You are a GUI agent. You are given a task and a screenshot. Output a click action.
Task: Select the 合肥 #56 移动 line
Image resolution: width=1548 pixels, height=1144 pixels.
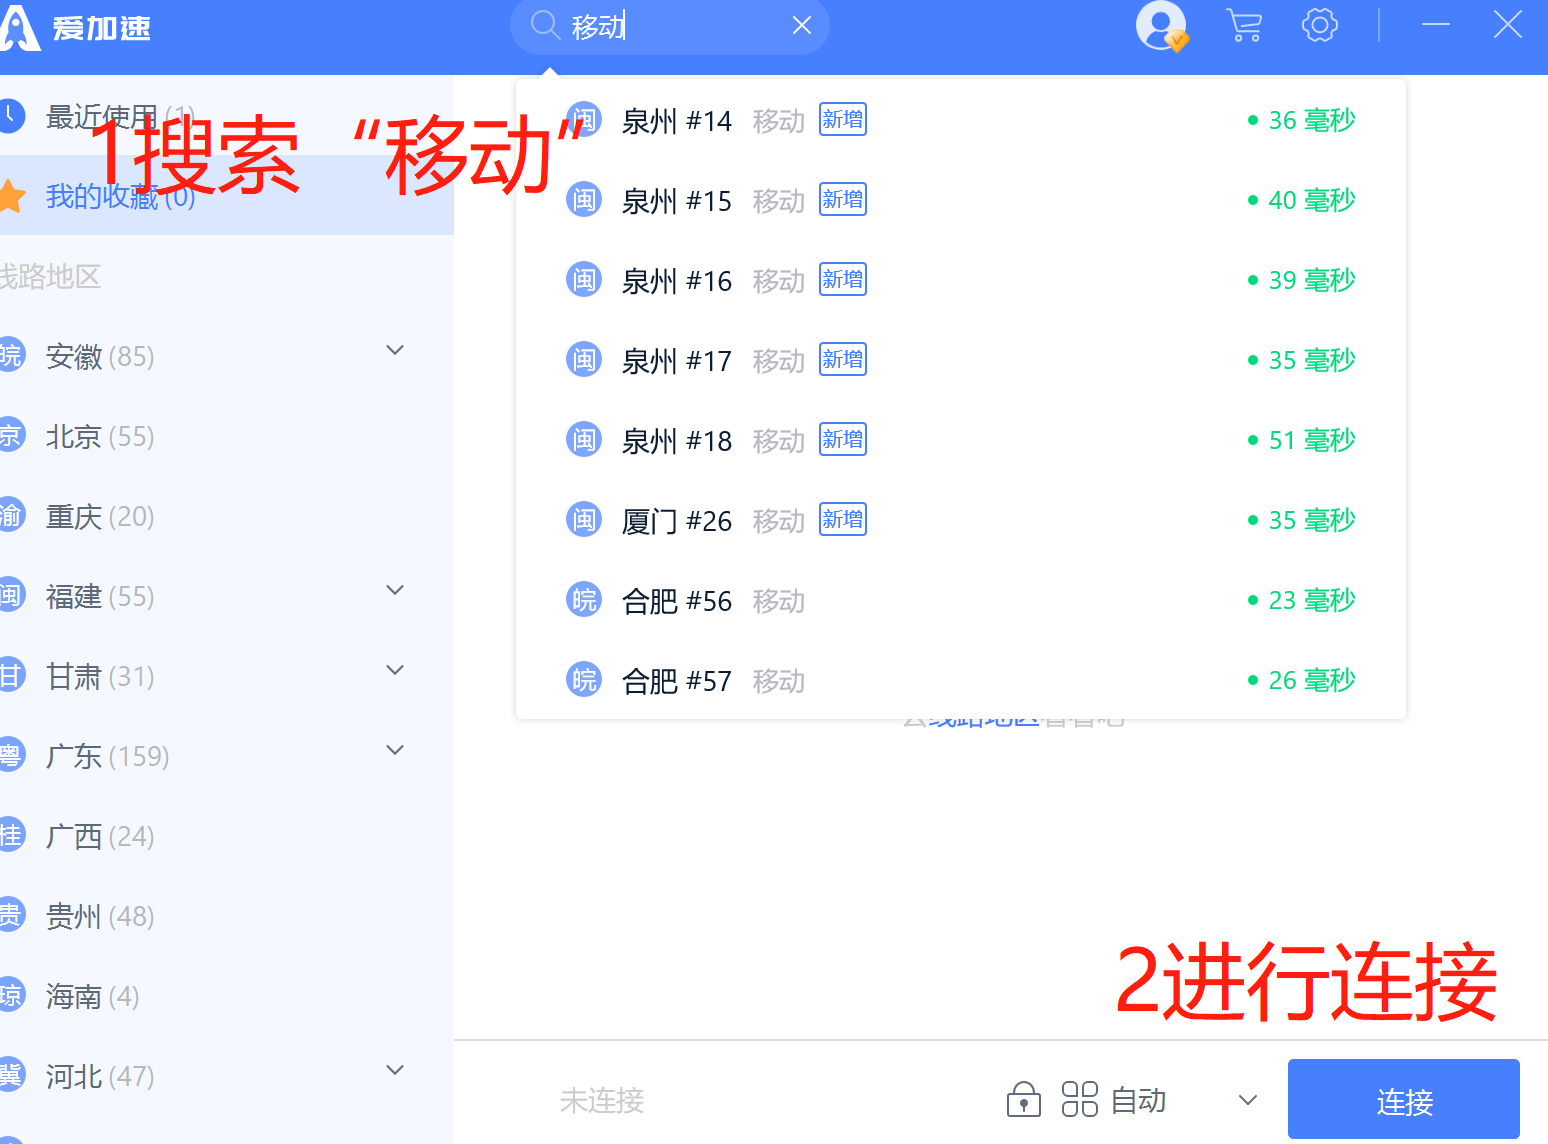tap(960, 600)
